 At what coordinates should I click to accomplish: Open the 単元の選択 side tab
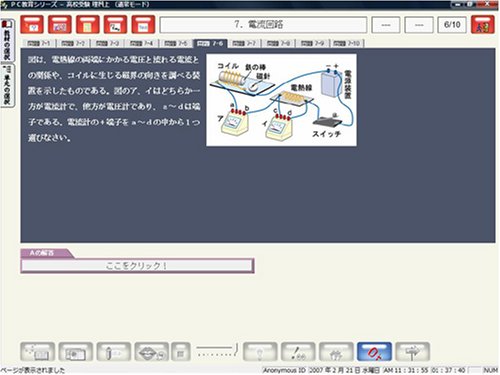(7, 85)
